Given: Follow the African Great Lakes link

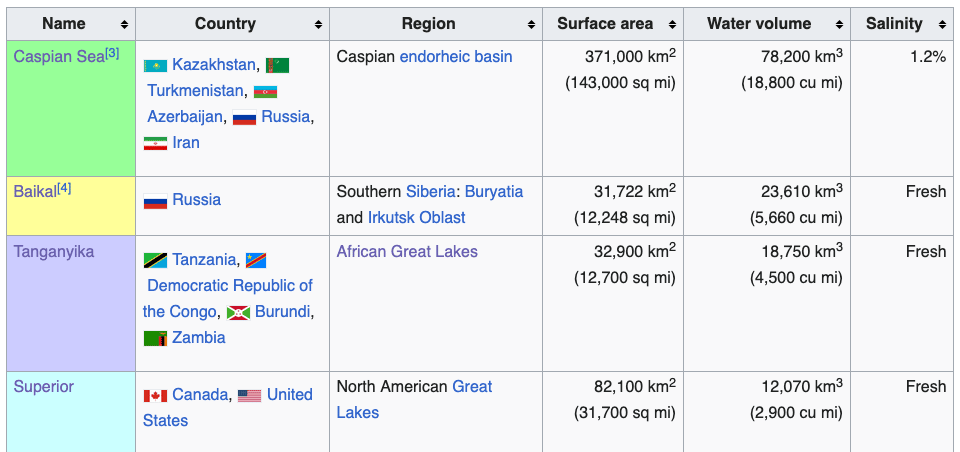Looking at the screenshot, I should 407,251.
